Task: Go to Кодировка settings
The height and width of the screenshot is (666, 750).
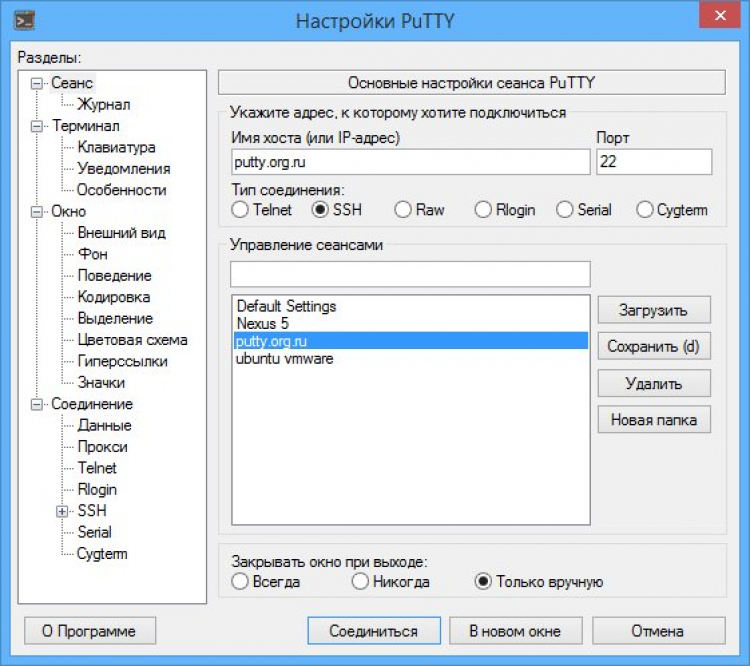Action: tap(114, 297)
